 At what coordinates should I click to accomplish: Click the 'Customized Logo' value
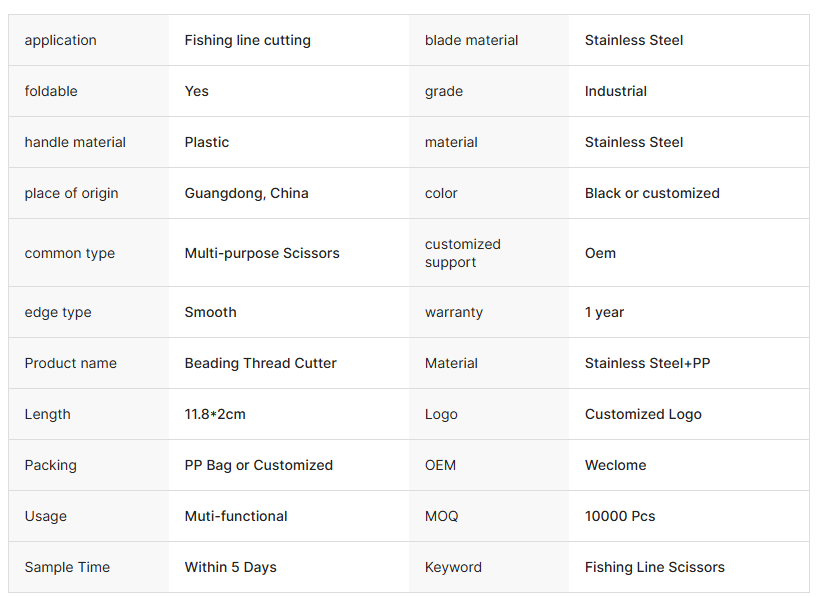coord(643,414)
